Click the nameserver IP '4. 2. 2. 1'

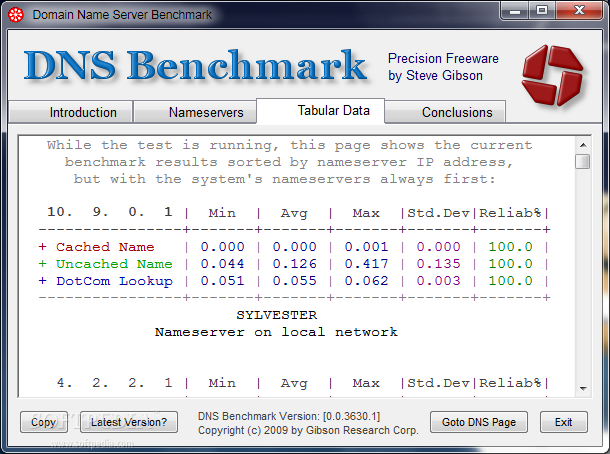pos(114,383)
